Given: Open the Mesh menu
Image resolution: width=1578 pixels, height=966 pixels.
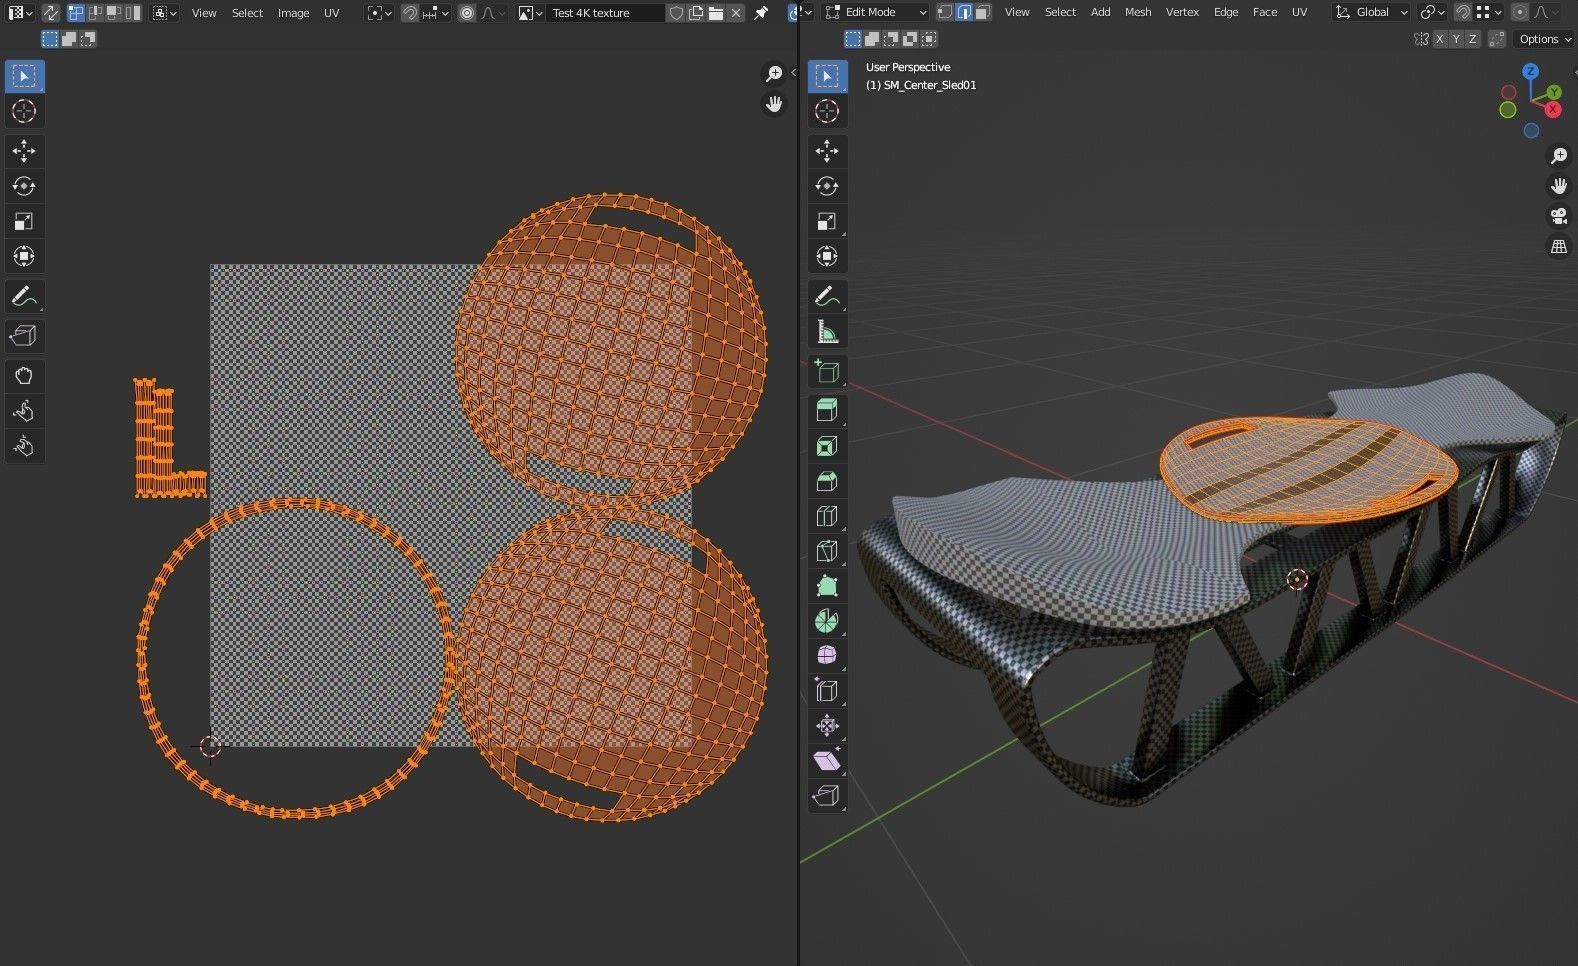Looking at the screenshot, I should [1138, 12].
